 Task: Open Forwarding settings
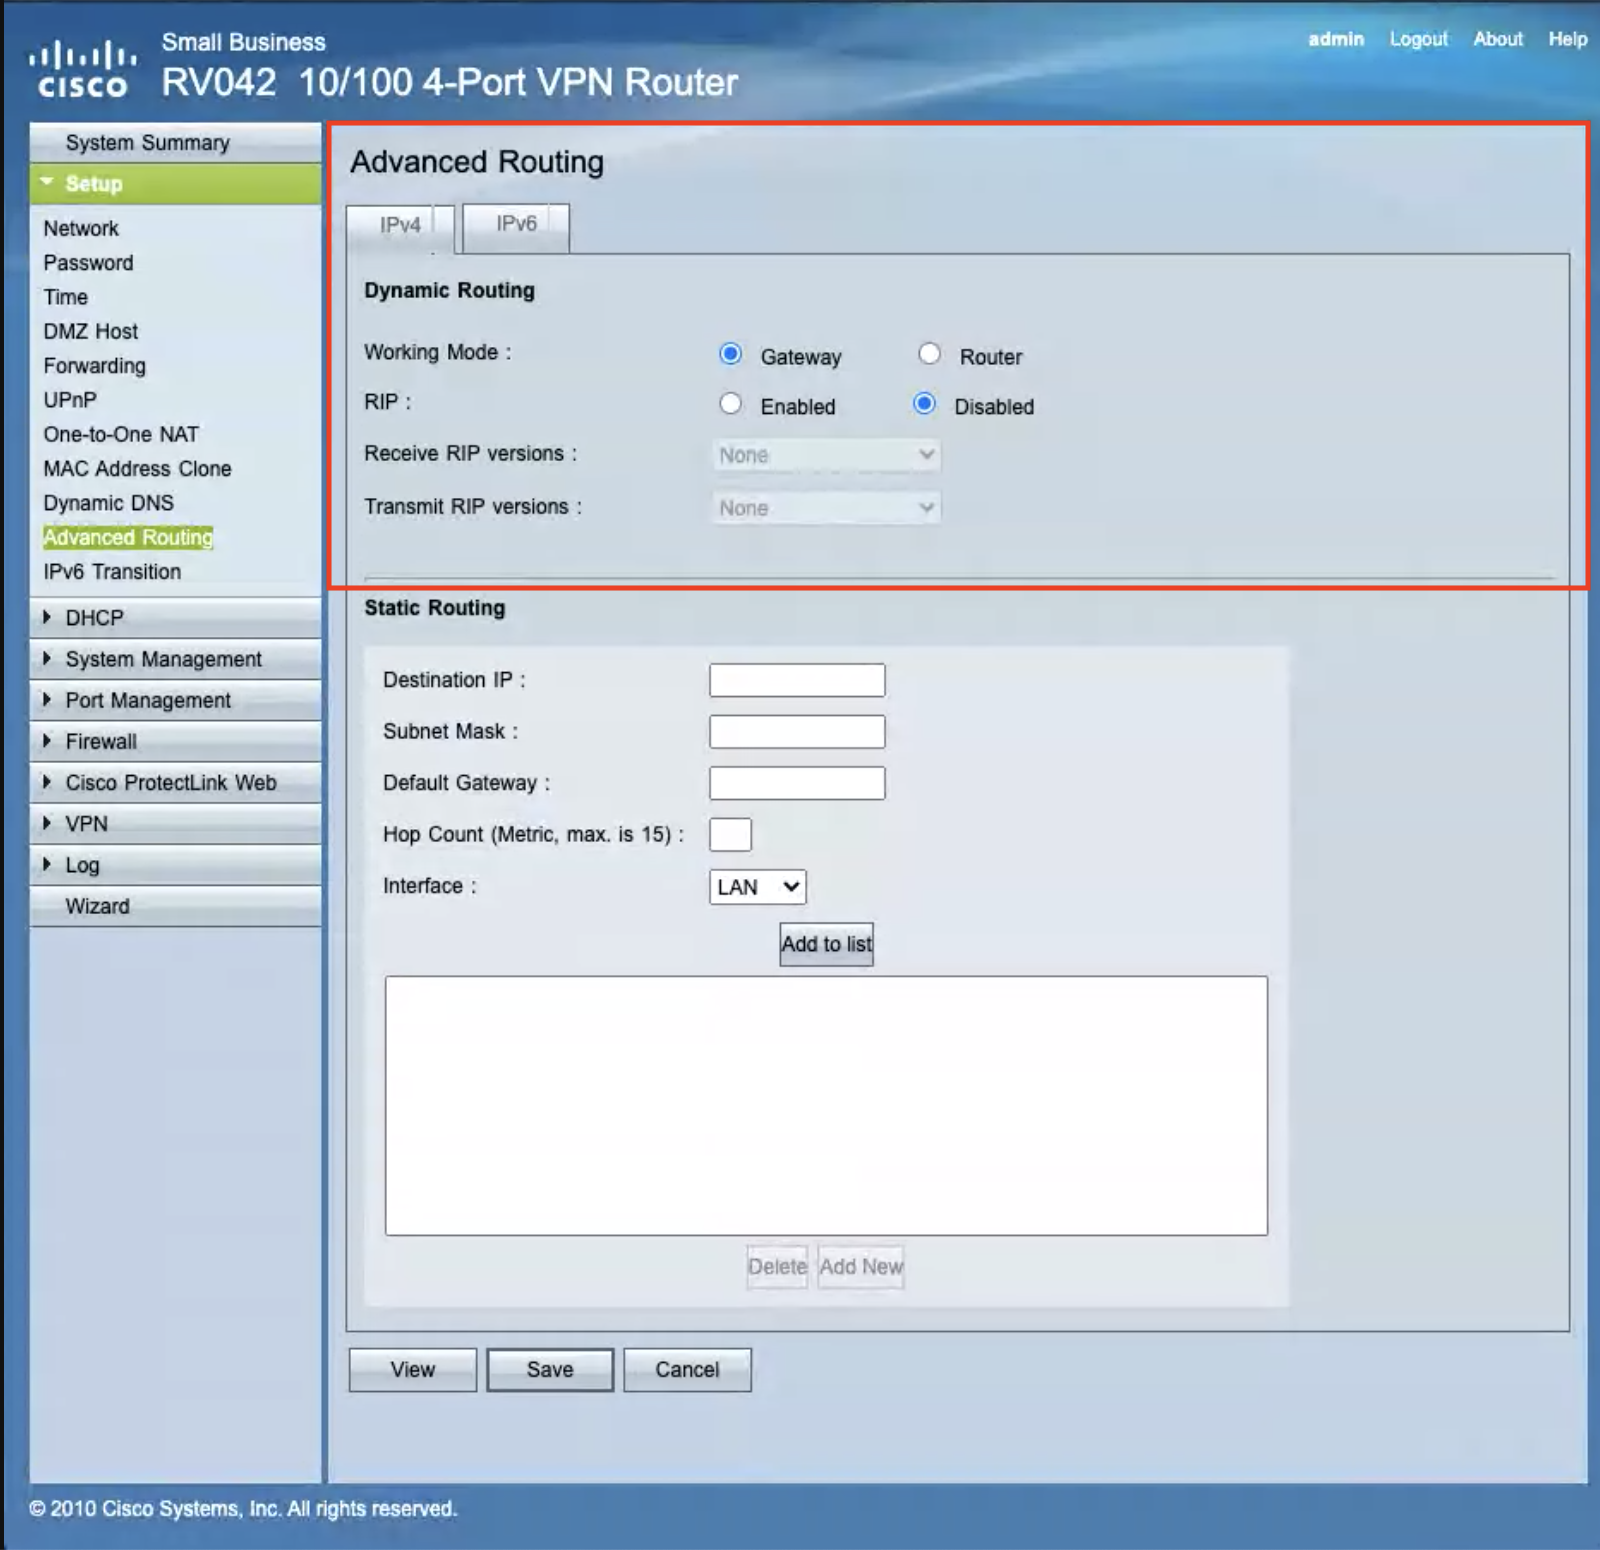[95, 366]
